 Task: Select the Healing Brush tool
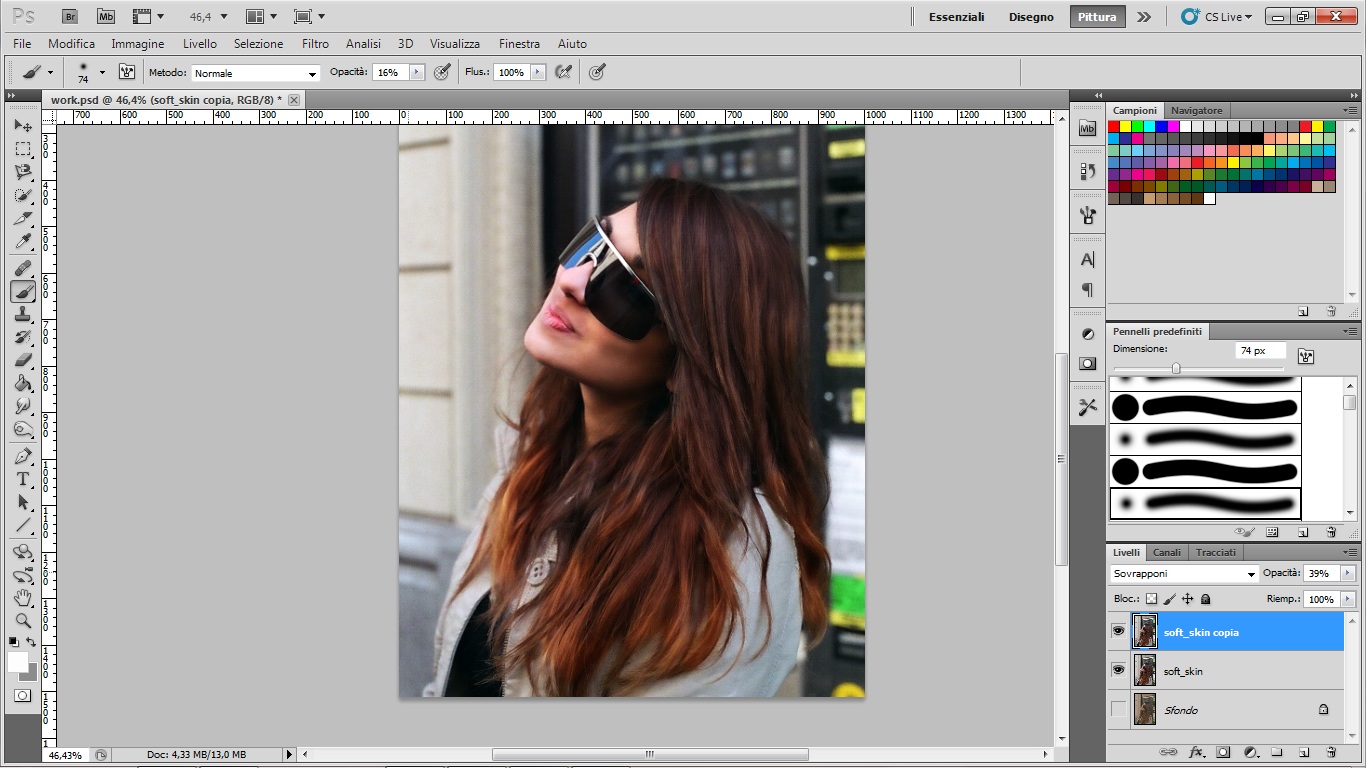pyautogui.click(x=23, y=268)
